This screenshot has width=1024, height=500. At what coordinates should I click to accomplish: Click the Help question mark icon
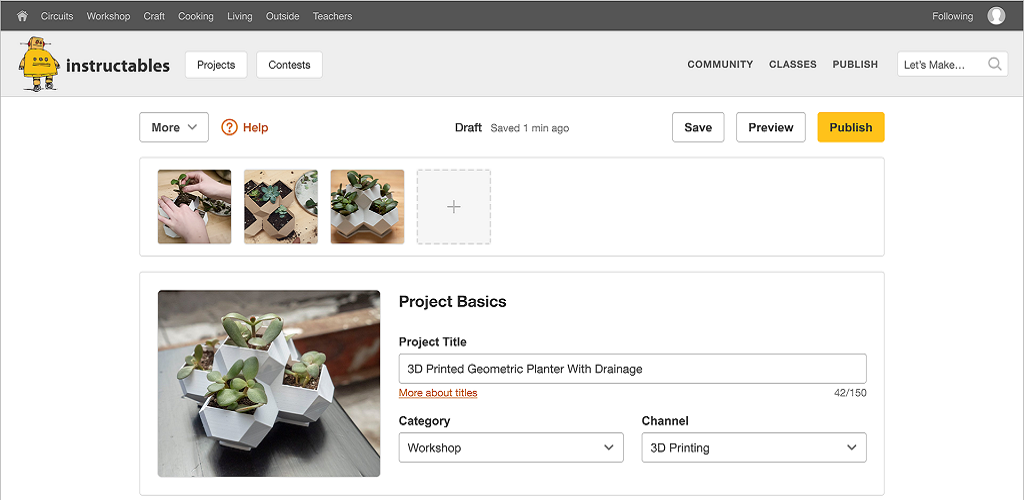(229, 127)
